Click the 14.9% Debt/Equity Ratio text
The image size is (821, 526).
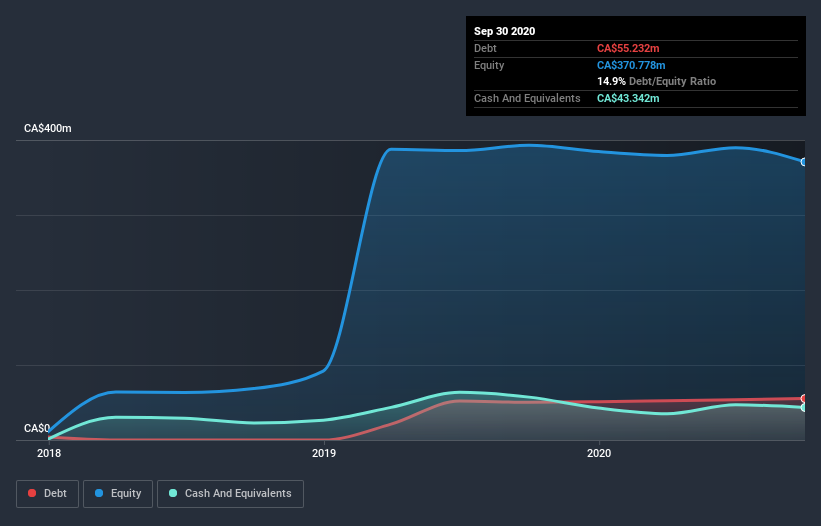(656, 81)
